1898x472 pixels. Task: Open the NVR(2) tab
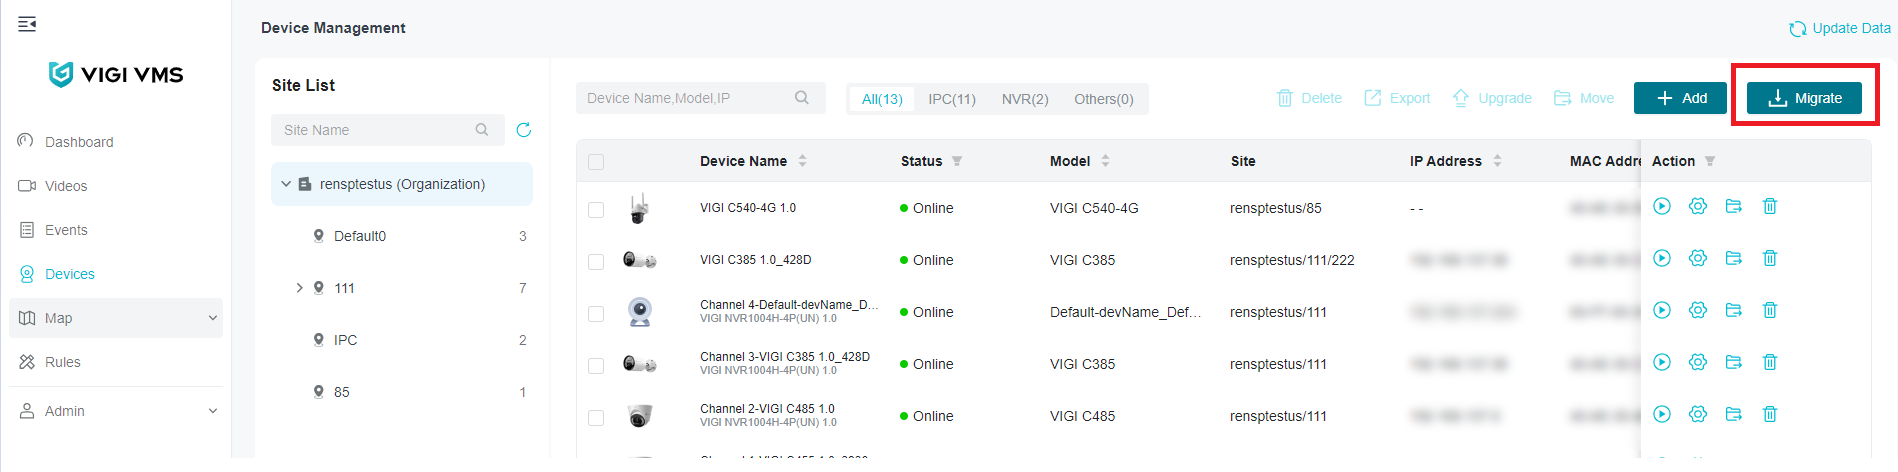pos(1025,99)
